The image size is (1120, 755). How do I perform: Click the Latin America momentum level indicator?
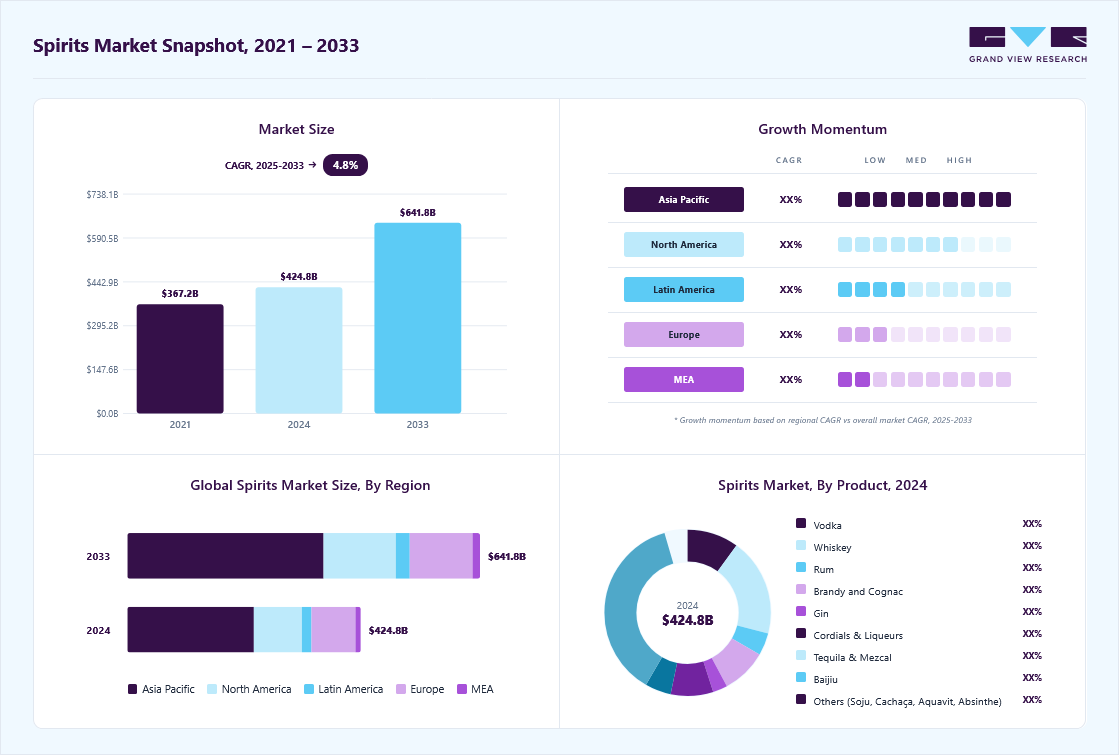pyautogui.click(x=924, y=289)
